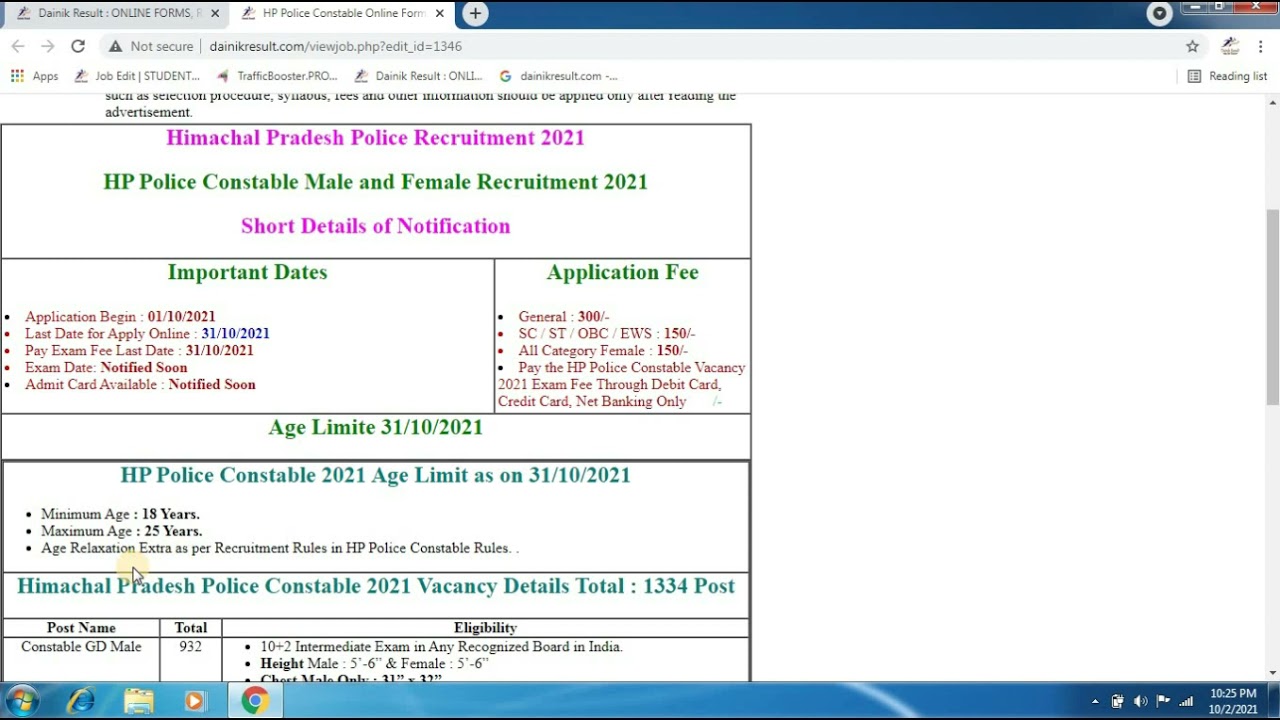This screenshot has height=720, width=1280.
Task: Open the TrafficBooster.PRO bookmark
Action: tap(277, 76)
